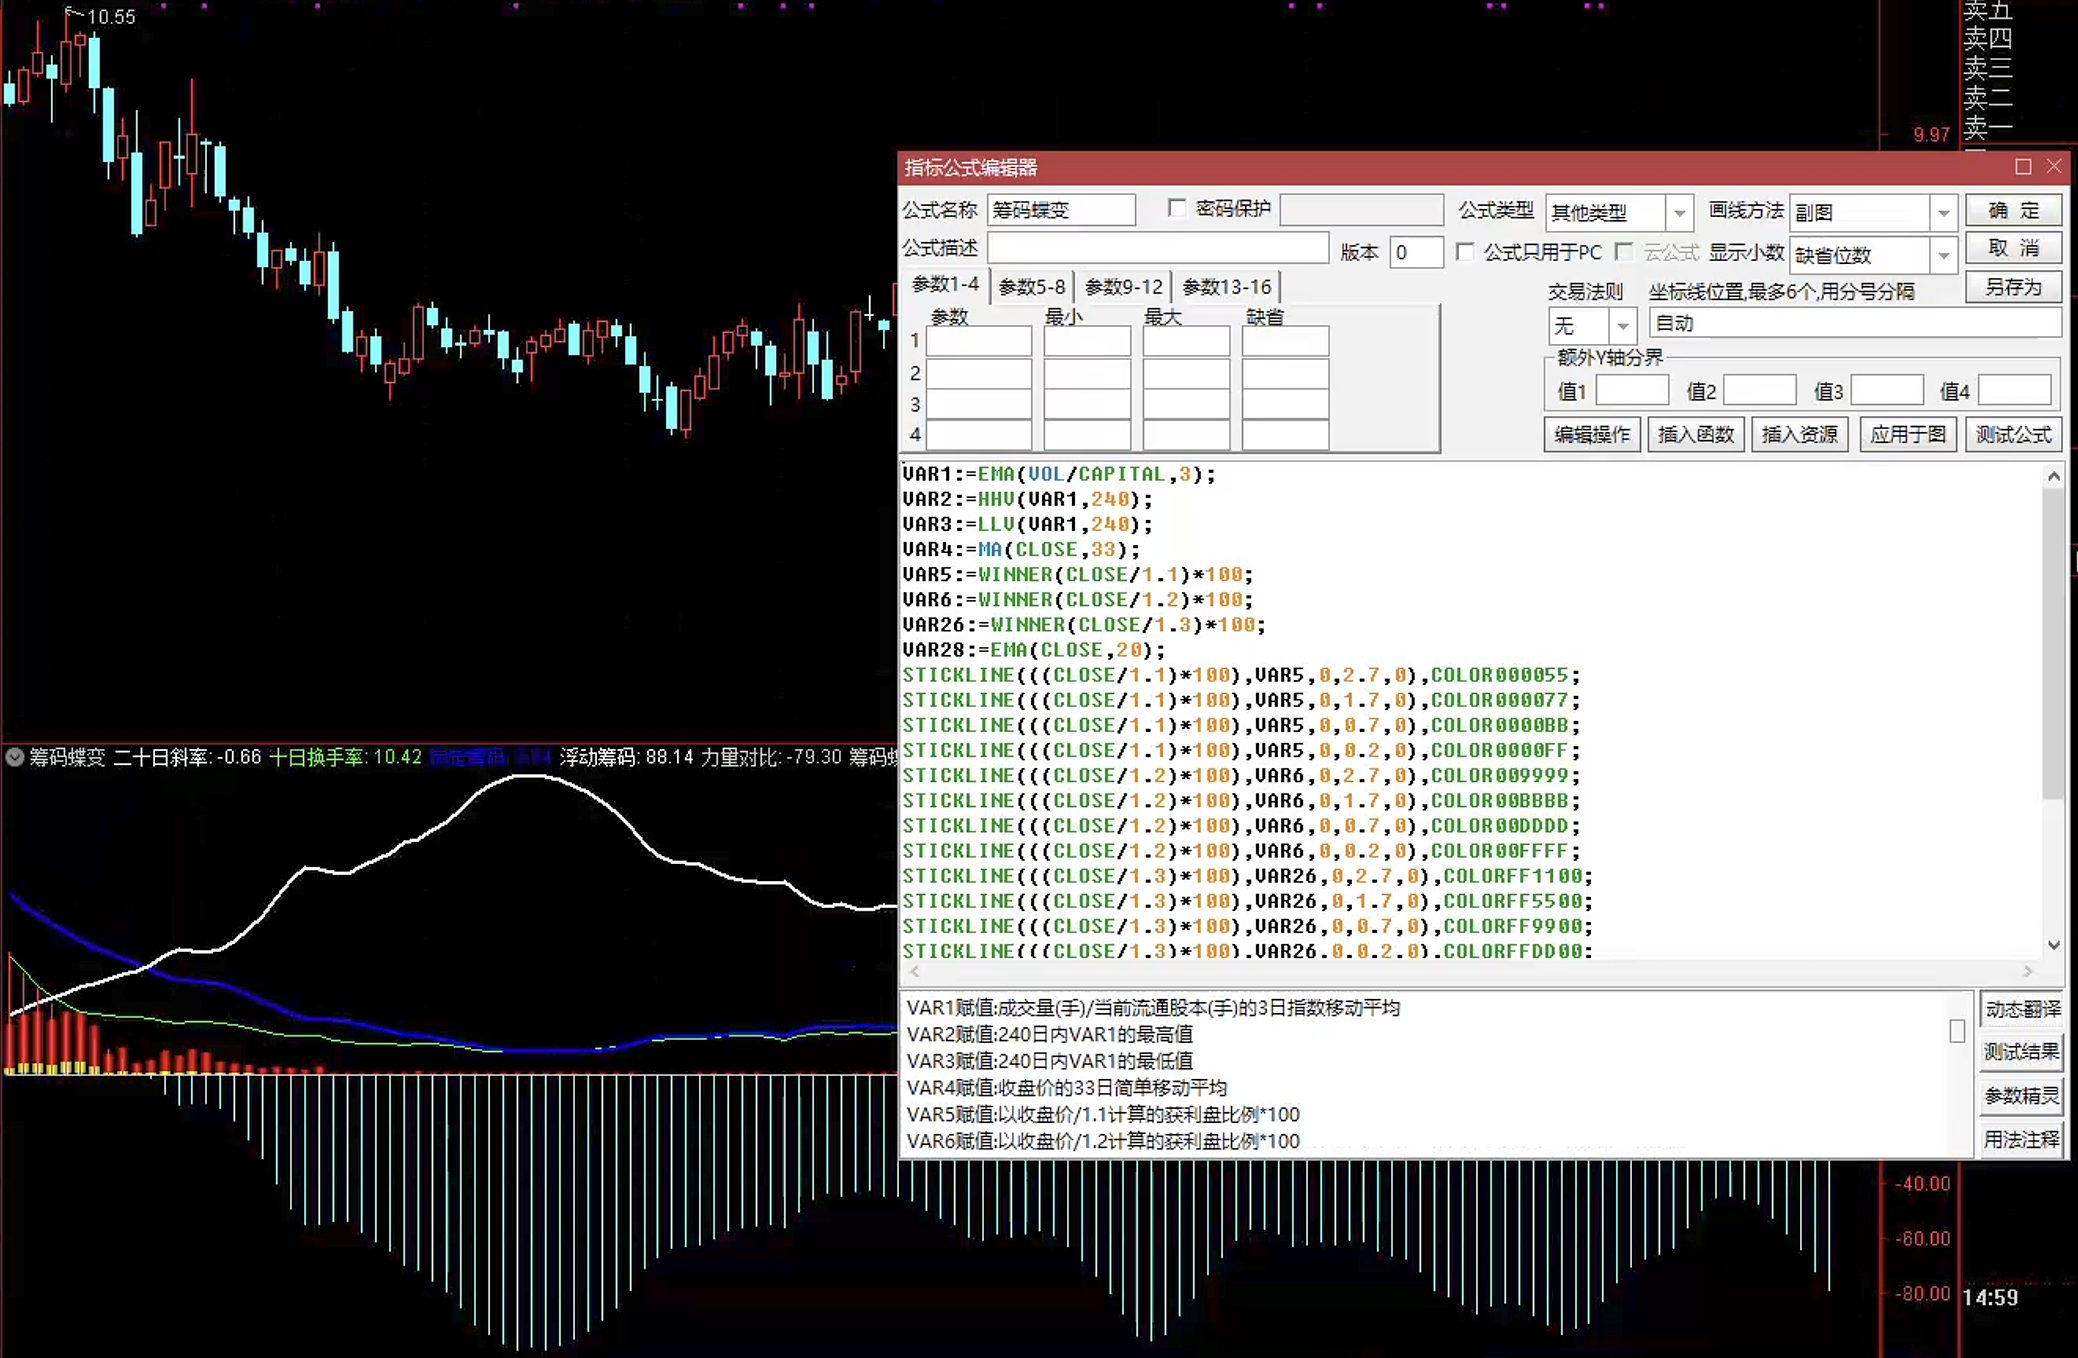Open the 公式类型 dropdown

pos(1679,212)
